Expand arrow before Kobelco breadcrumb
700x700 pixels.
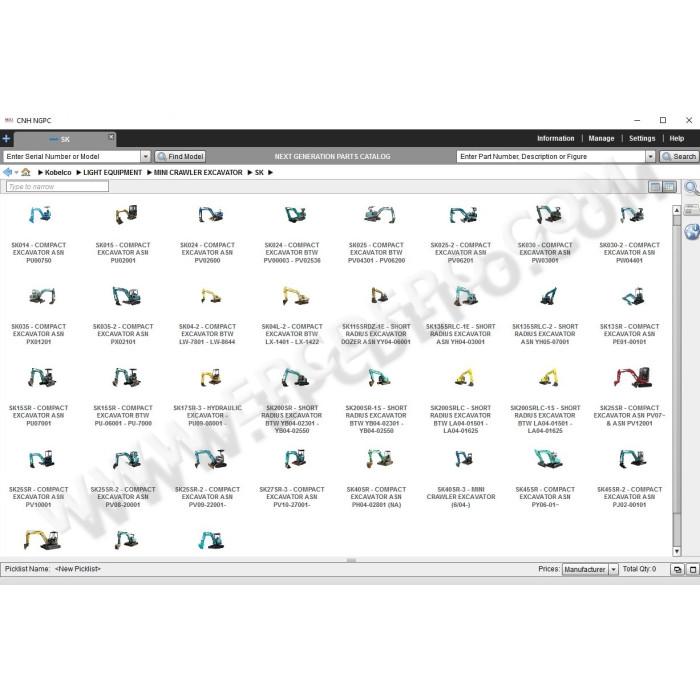[x=41, y=172]
